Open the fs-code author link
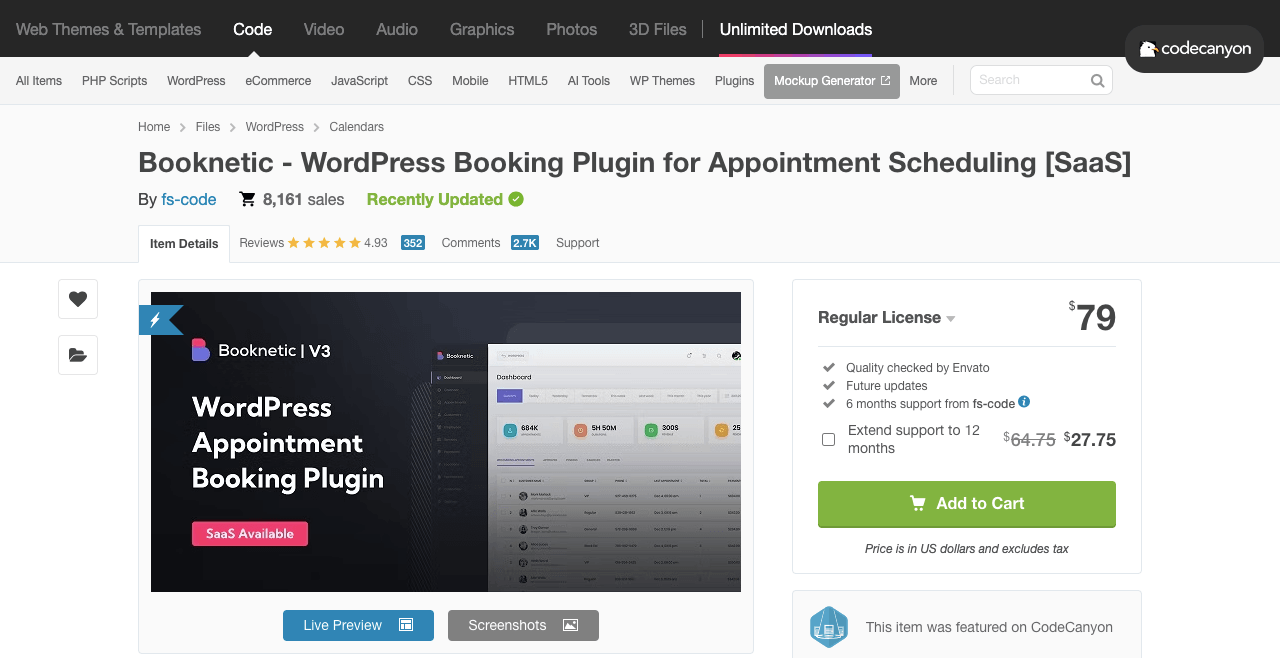Image resolution: width=1280 pixels, height=658 pixels. click(x=189, y=199)
